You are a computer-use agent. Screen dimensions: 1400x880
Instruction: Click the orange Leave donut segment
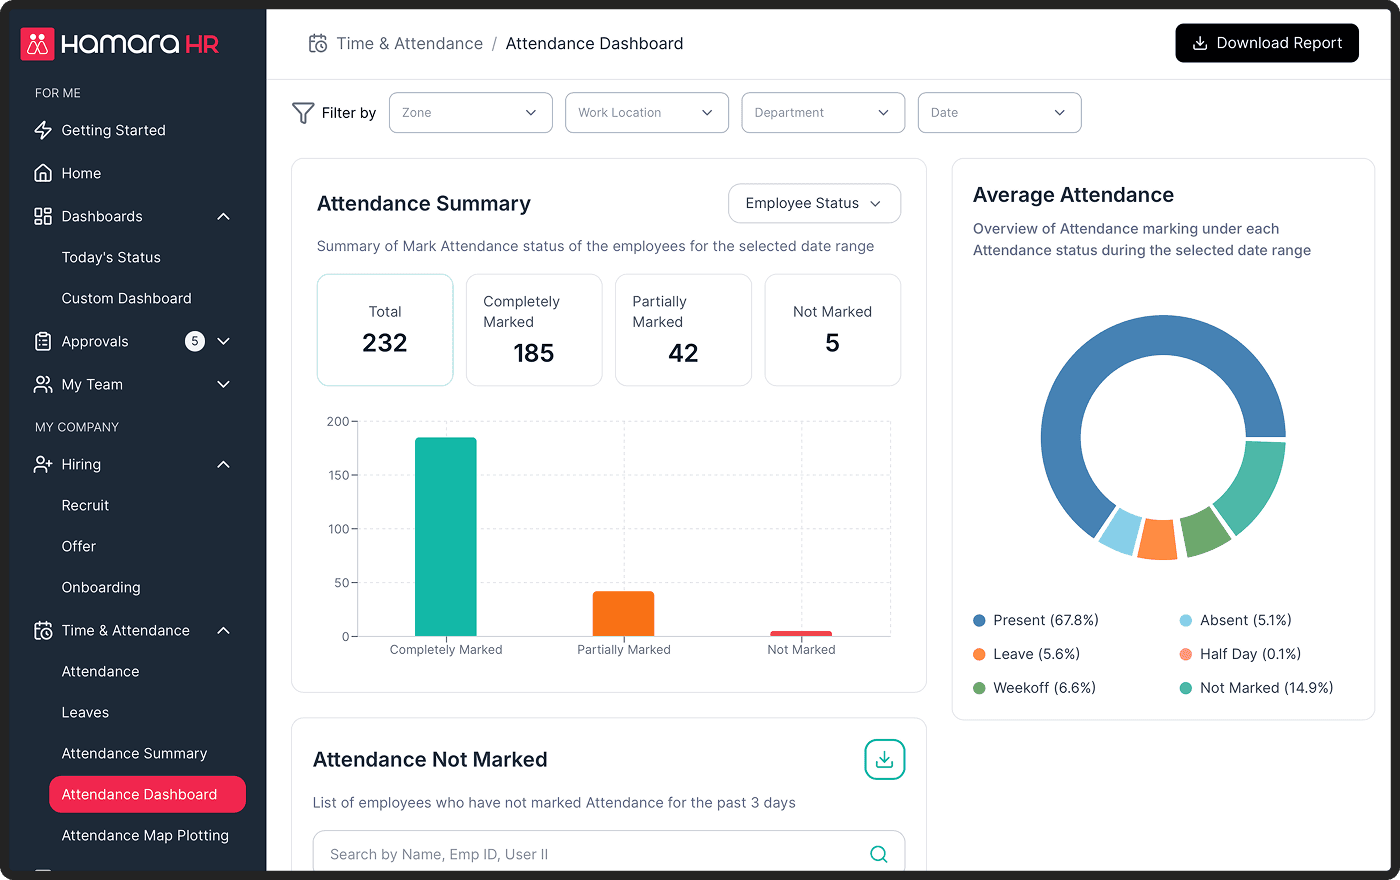point(1158,540)
